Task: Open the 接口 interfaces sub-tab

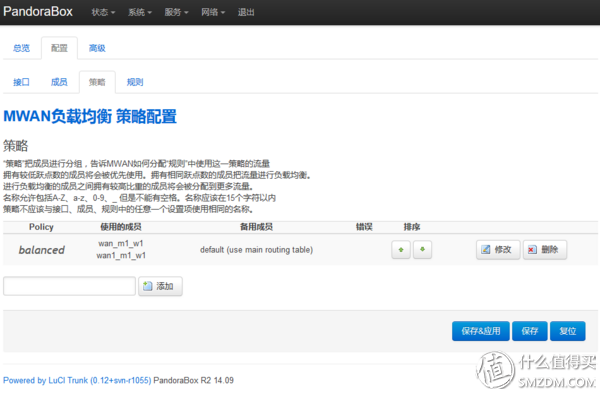Action: [x=21, y=82]
